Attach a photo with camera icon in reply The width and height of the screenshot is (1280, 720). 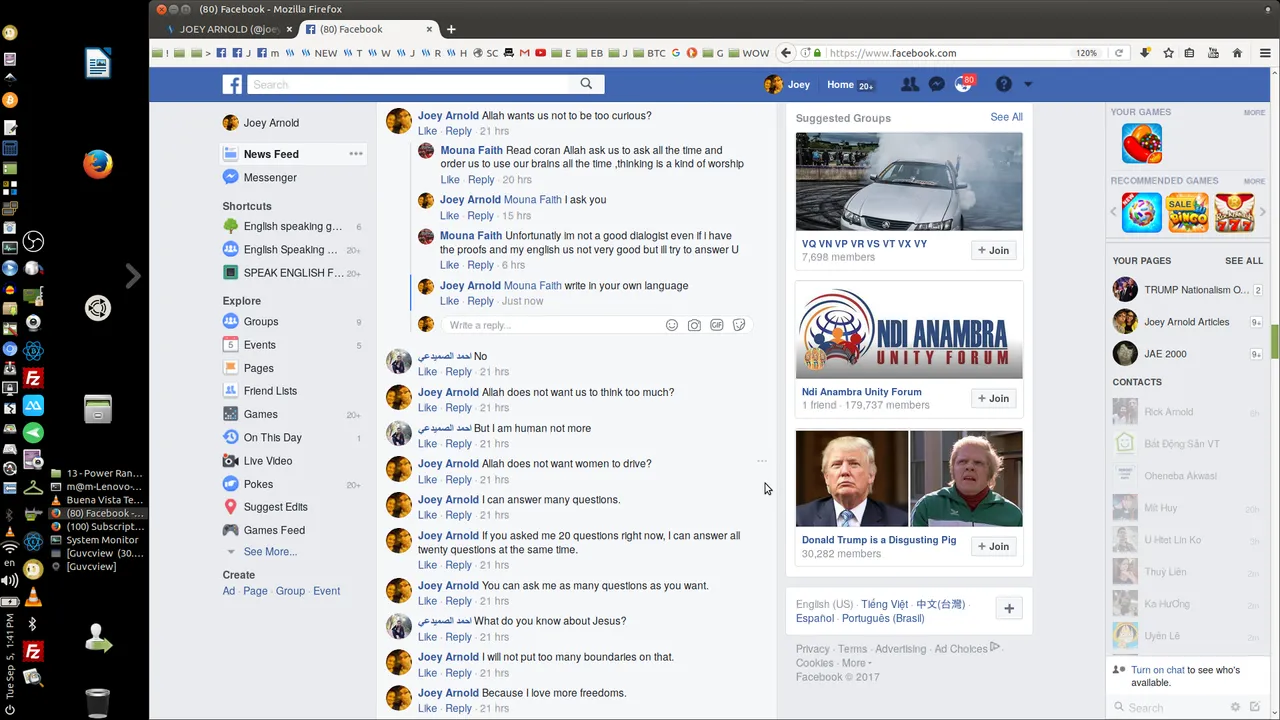coord(694,325)
